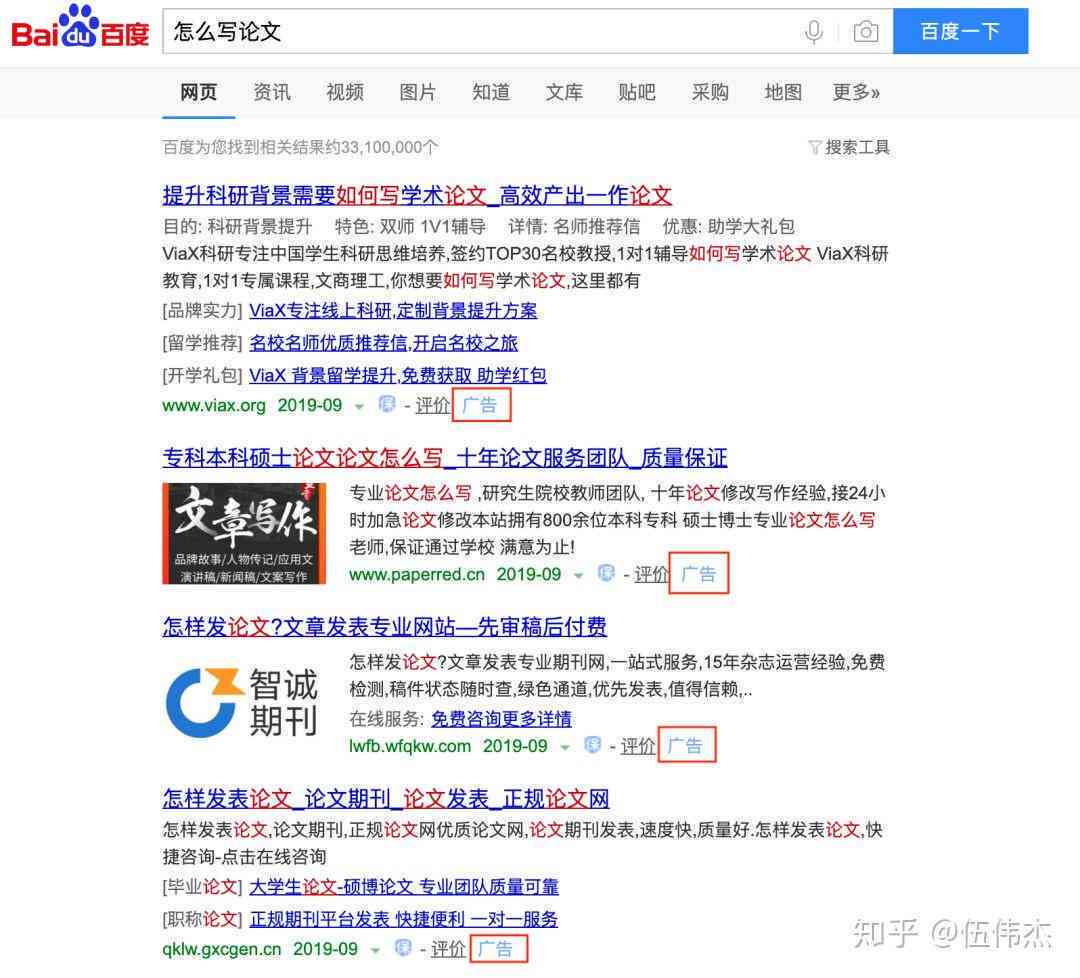Click the lwfb.wfqkw.com URL
1080x978 pixels.
pyautogui.click(x=410, y=746)
